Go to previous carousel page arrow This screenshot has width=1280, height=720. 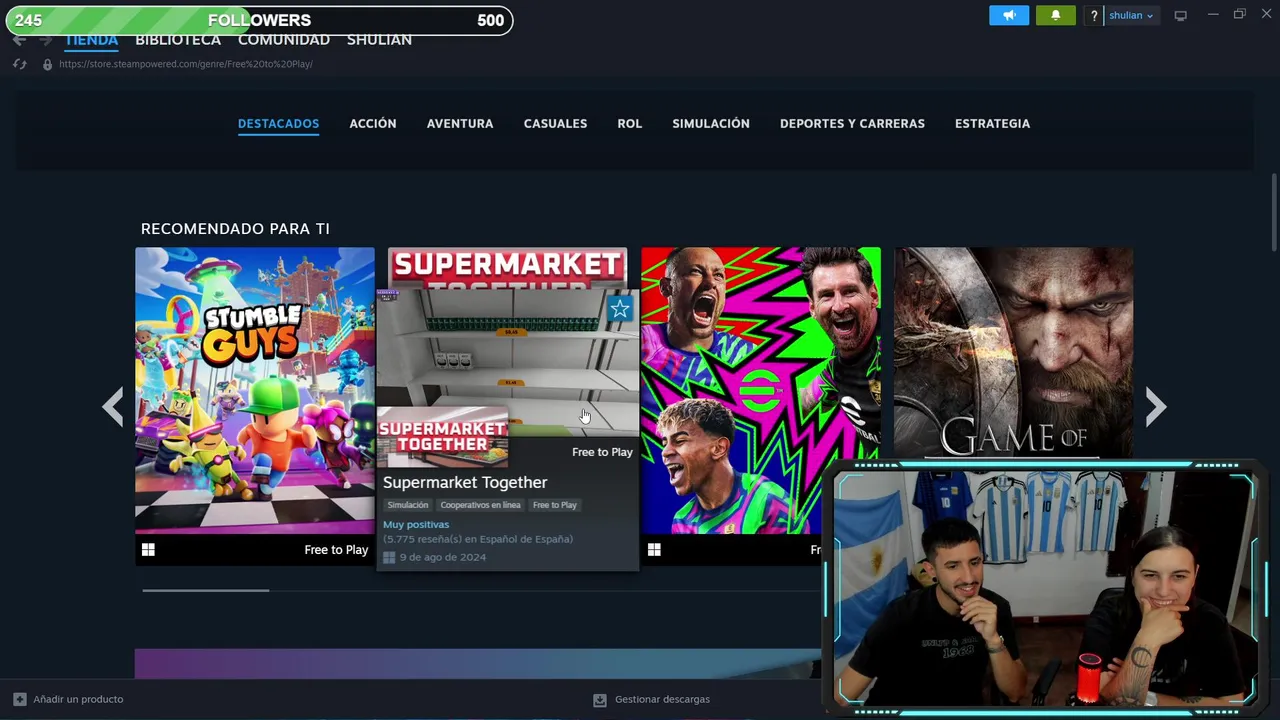point(113,407)
